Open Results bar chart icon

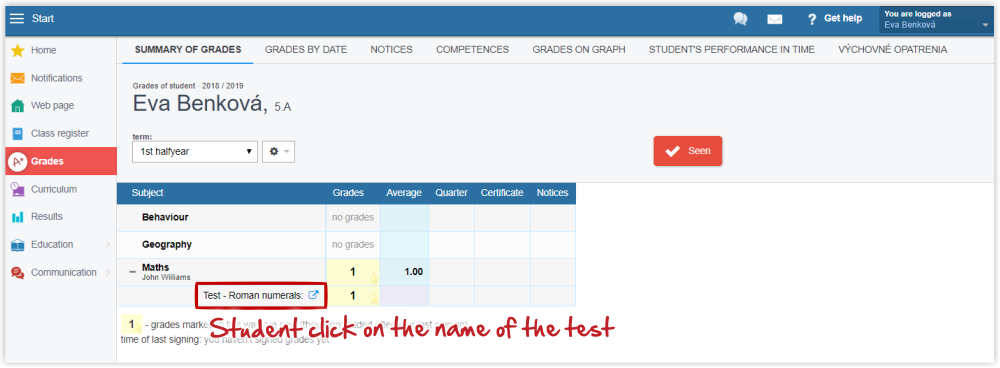coord(18,217)
